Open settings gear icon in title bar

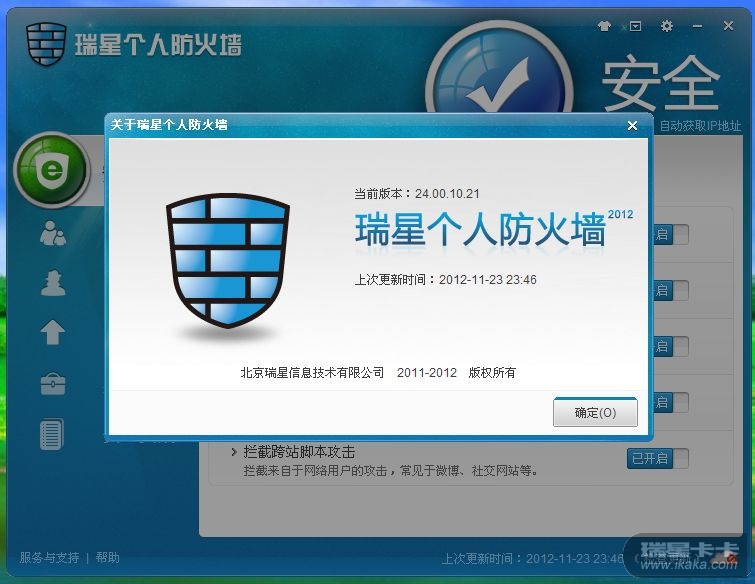click(666, 26)
